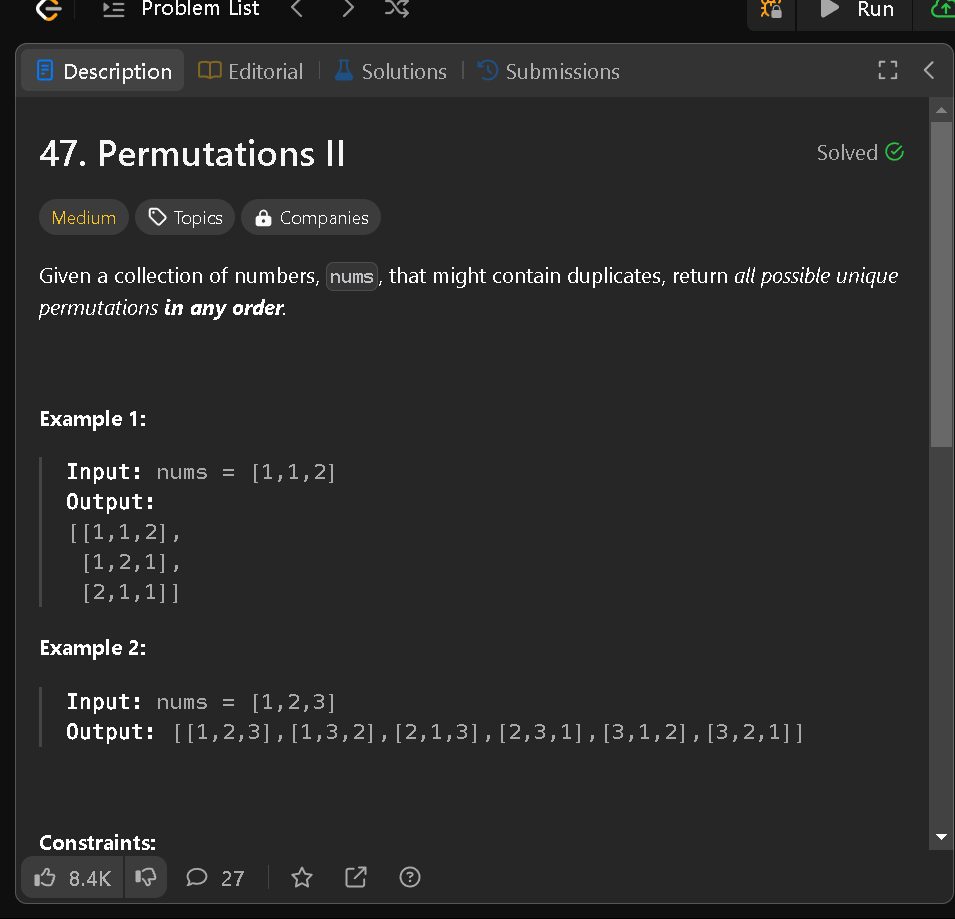Click the scrollbar down arrow

coord(941,836)
